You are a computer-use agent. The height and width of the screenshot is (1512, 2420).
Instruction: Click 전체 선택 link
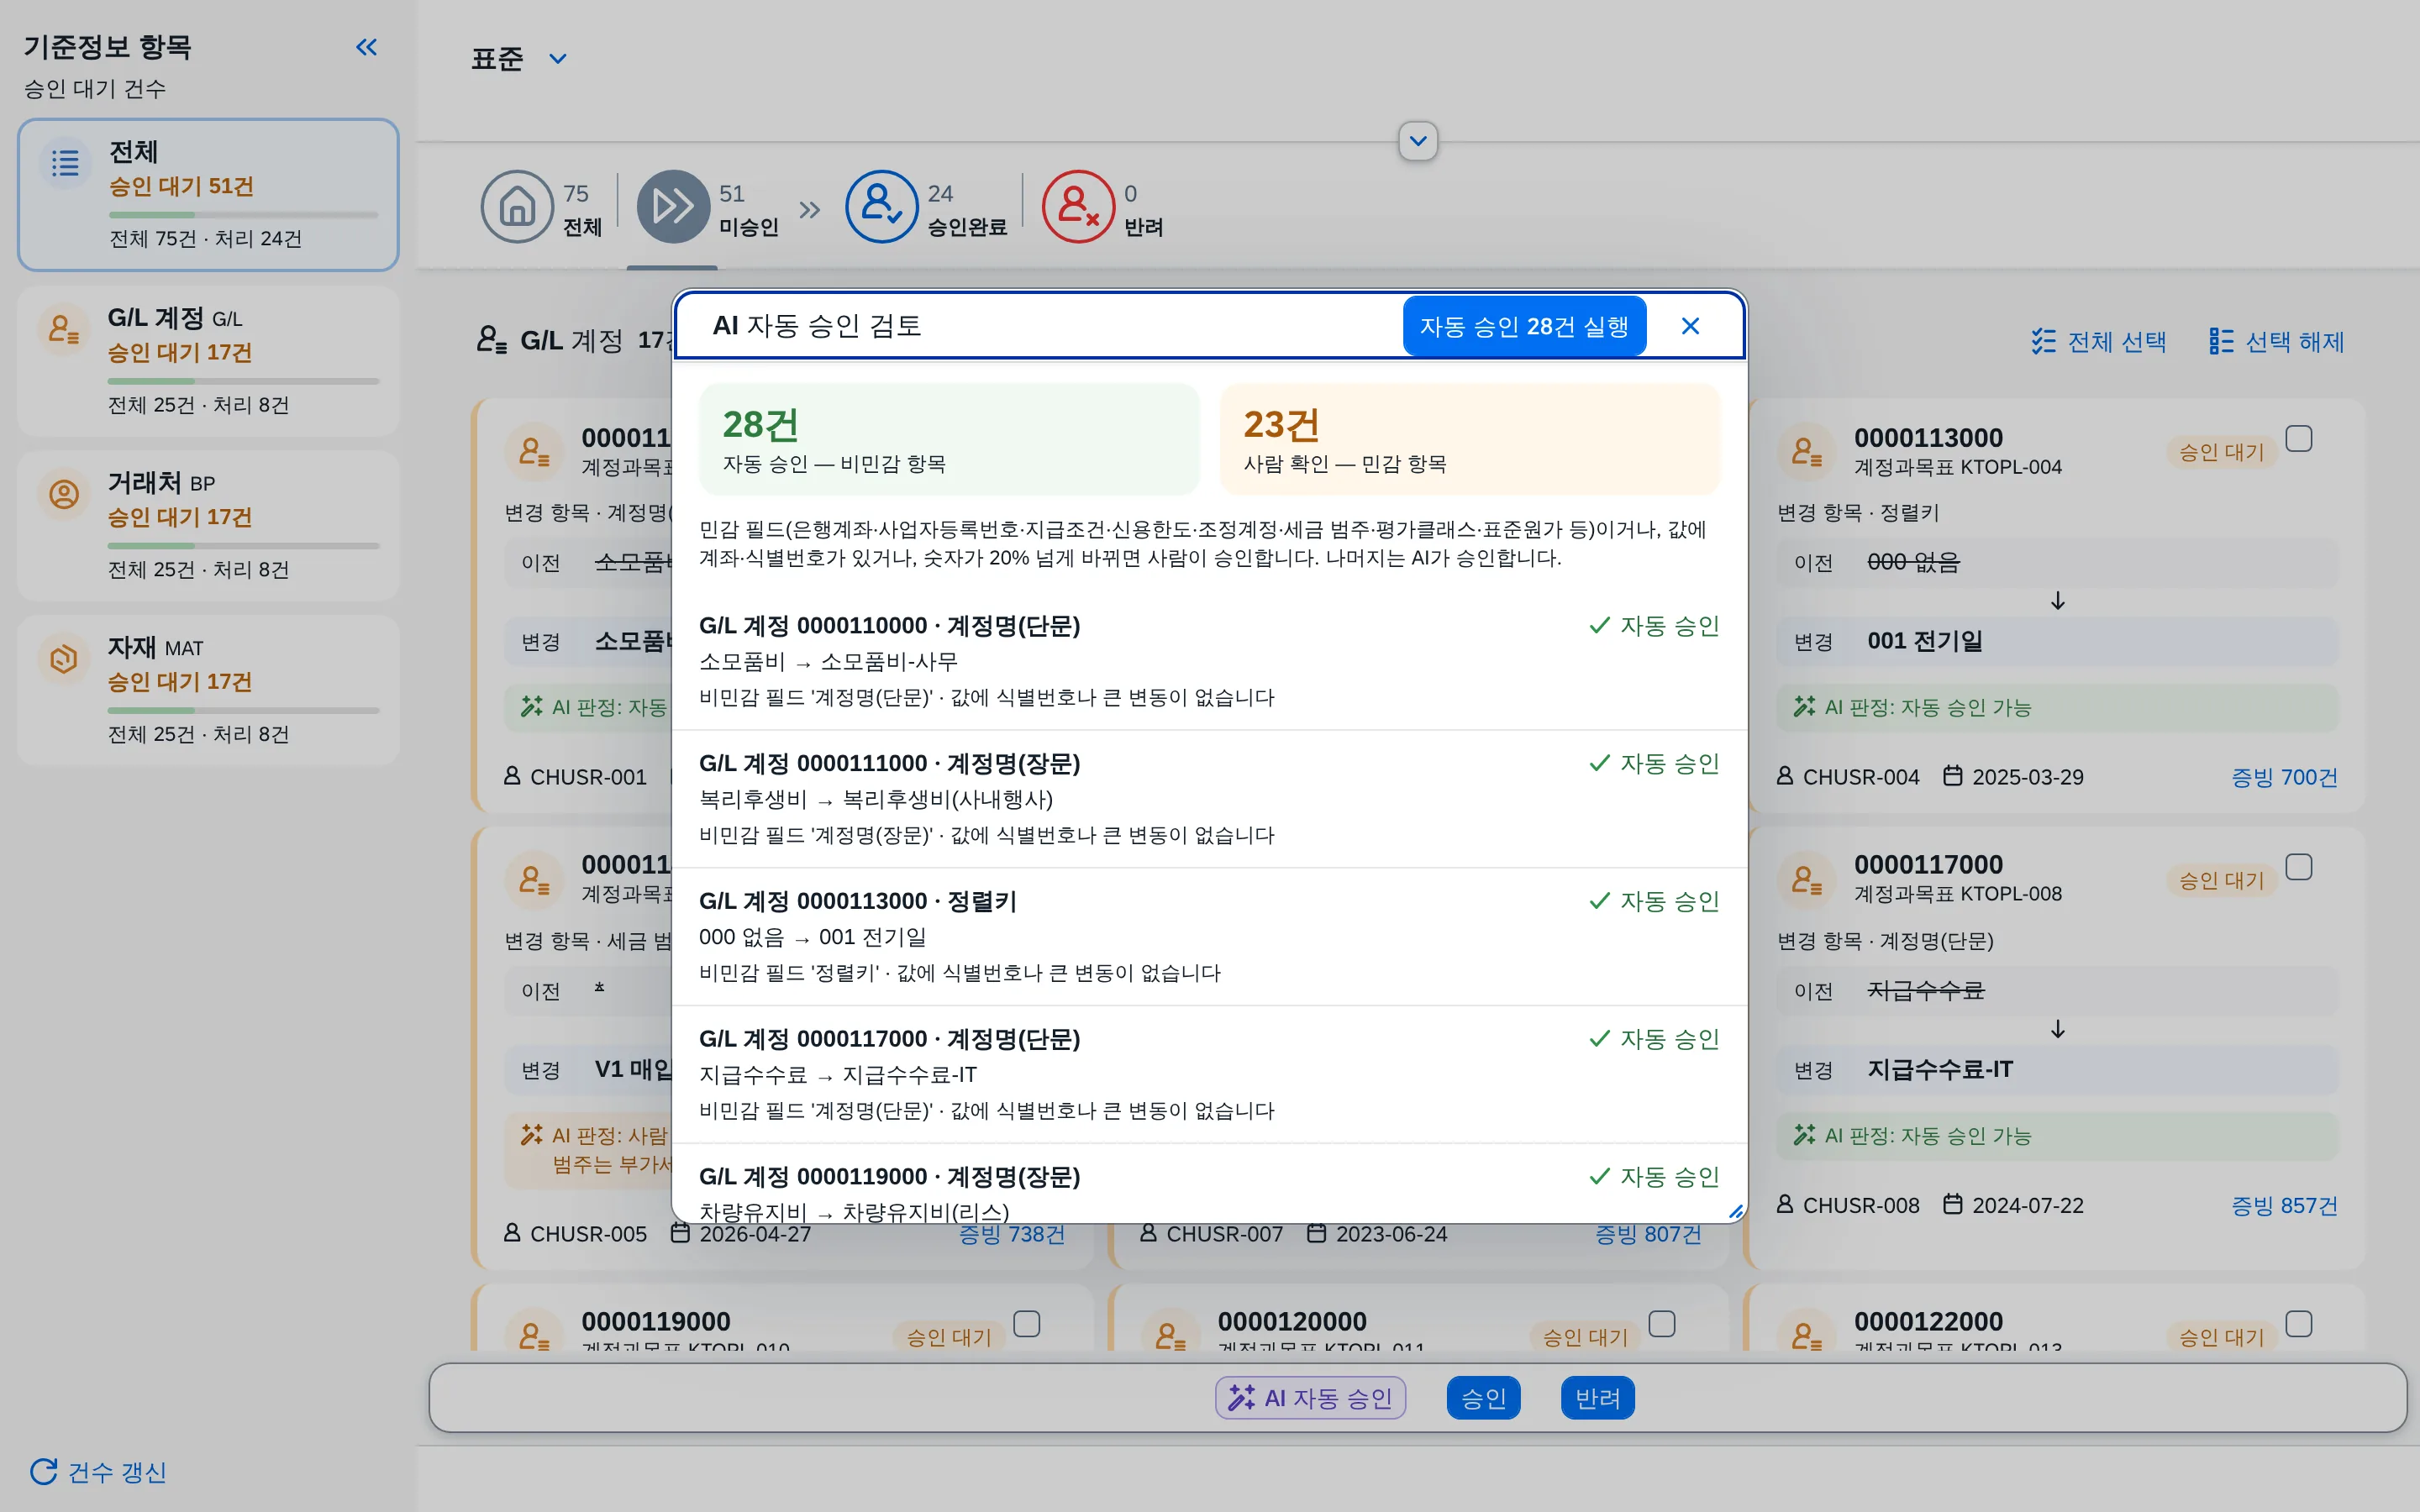[x=2098, y=342]
